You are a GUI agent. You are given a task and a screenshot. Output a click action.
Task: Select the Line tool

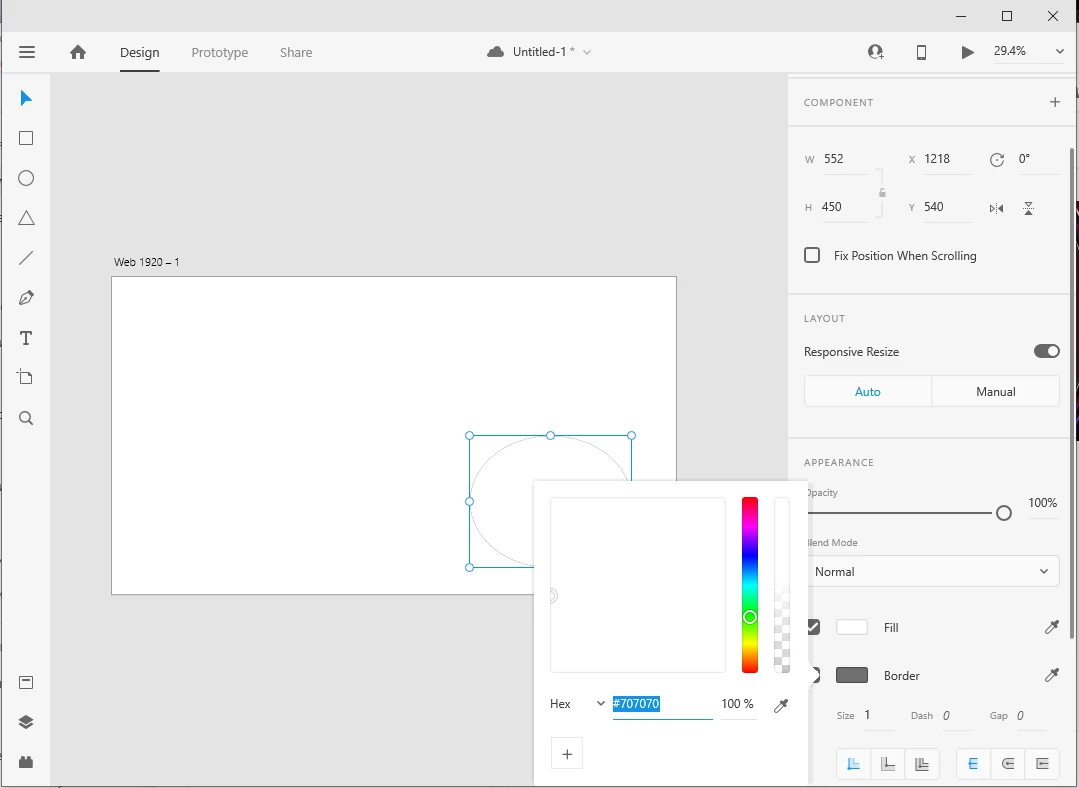click(x=26, y=258)
